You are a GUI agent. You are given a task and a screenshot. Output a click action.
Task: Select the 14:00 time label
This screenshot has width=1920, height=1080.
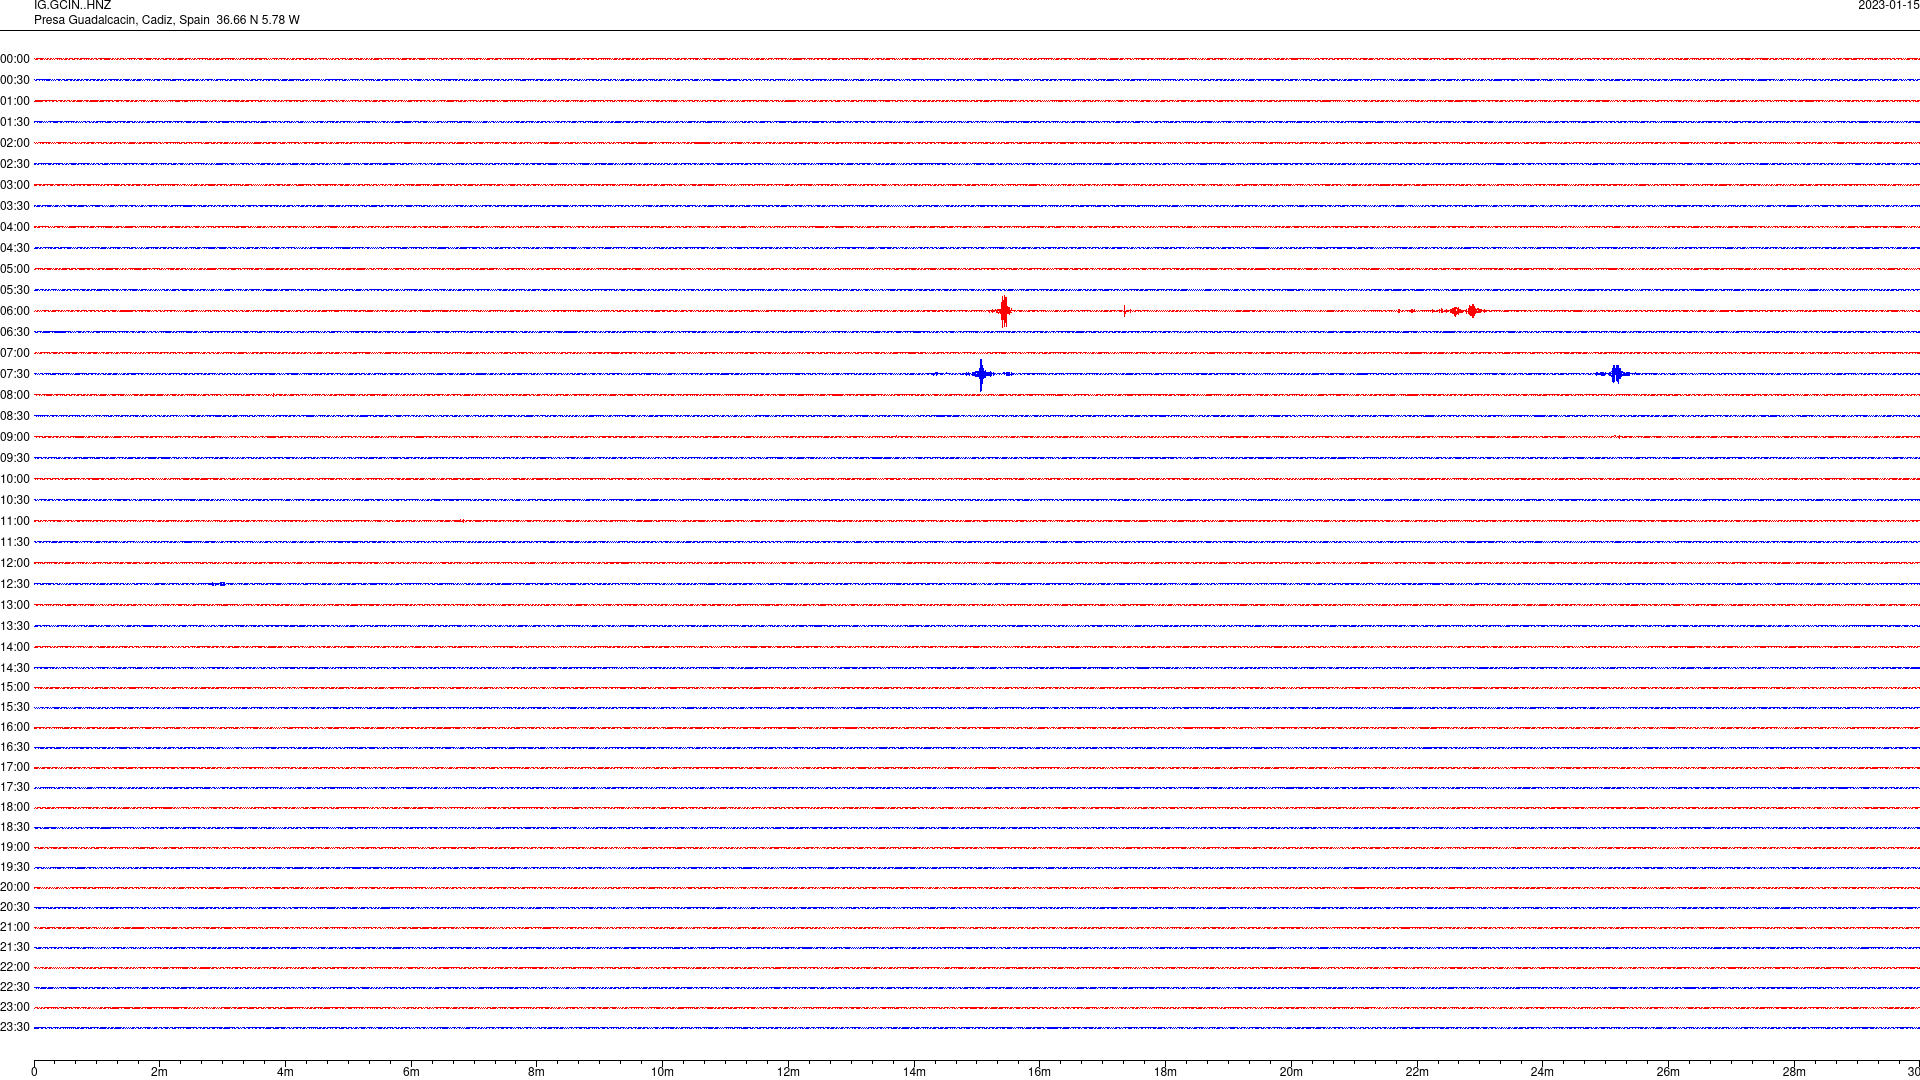[x=15, y=647]
